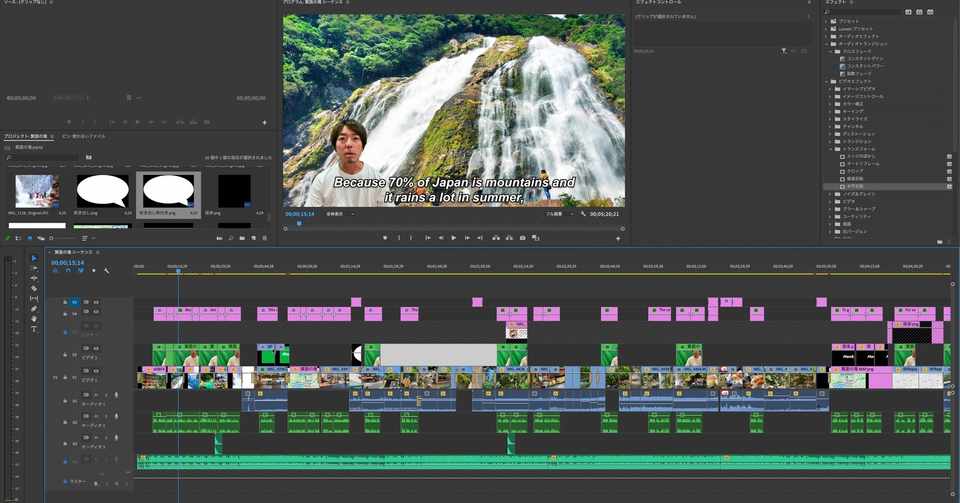The height and width of the screenshot is (503, 960).
Task: Click the timeline playhead on the ruler
Action: (x=178, y=270)
